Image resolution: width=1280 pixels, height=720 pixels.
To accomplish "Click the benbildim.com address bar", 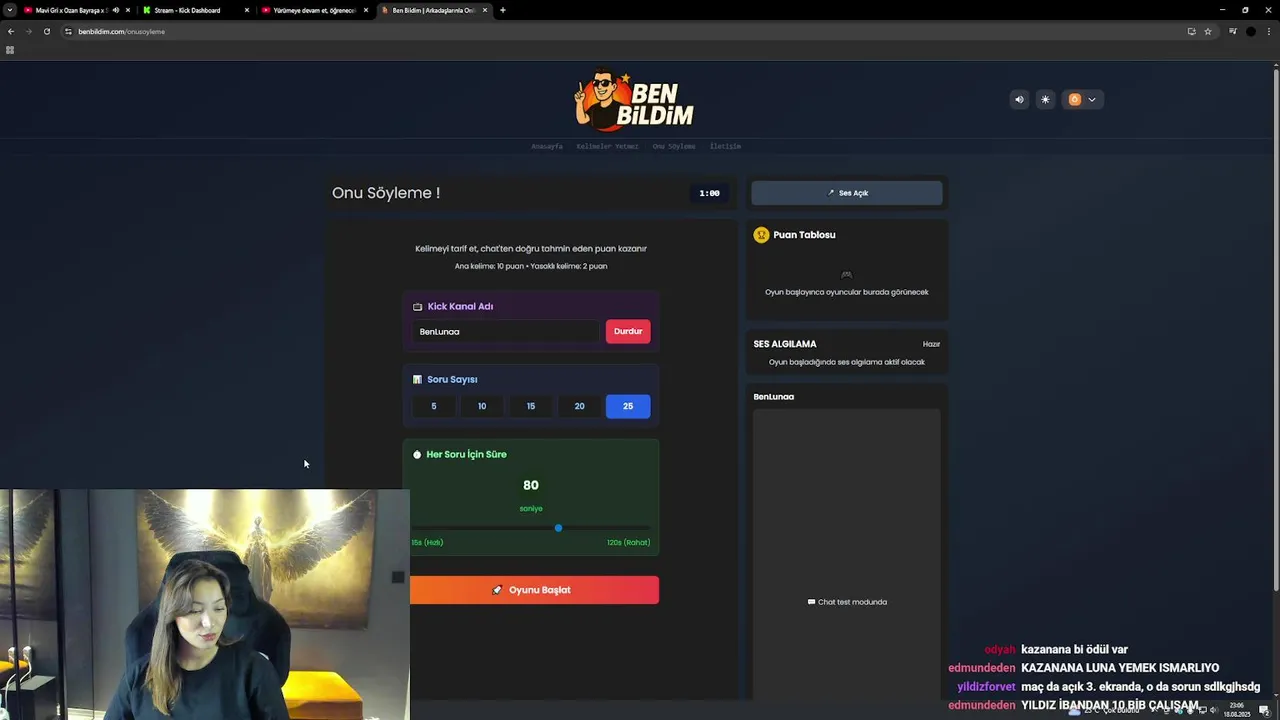I will coord(620,31).
